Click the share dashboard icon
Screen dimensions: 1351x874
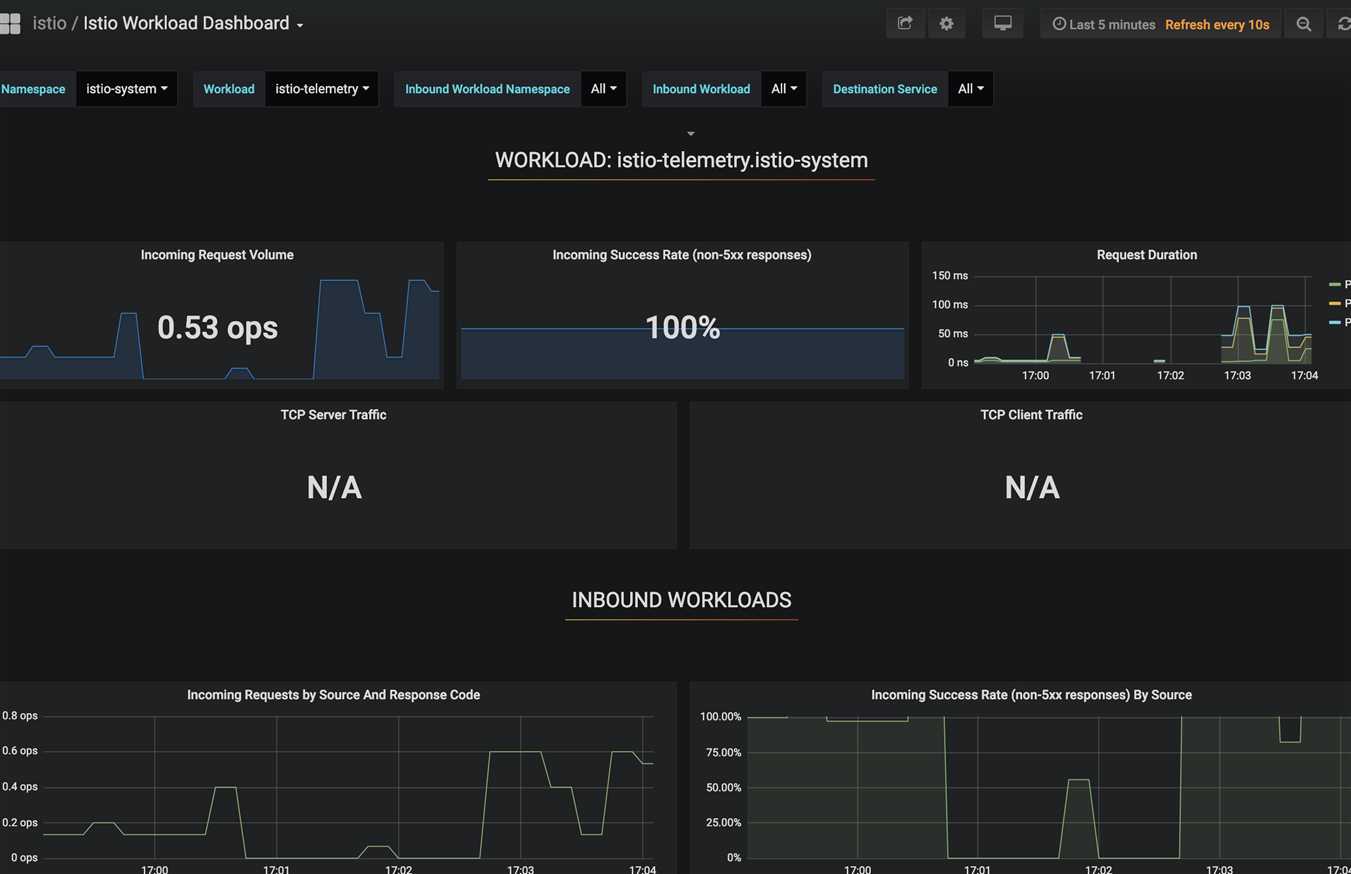click(905, 23)
